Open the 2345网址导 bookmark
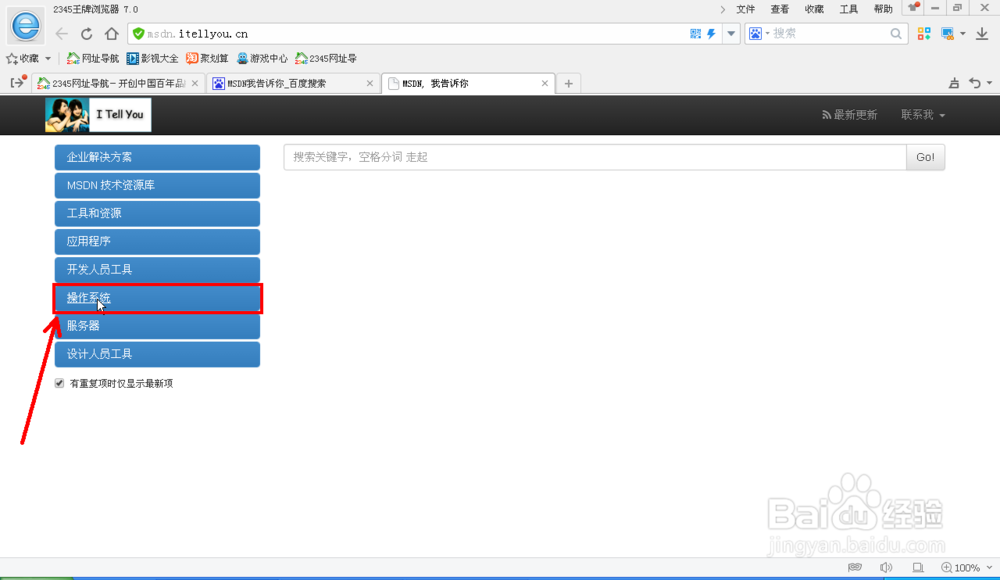The height and width of the screenshot is (580, 1000). (x=326, y=59)
